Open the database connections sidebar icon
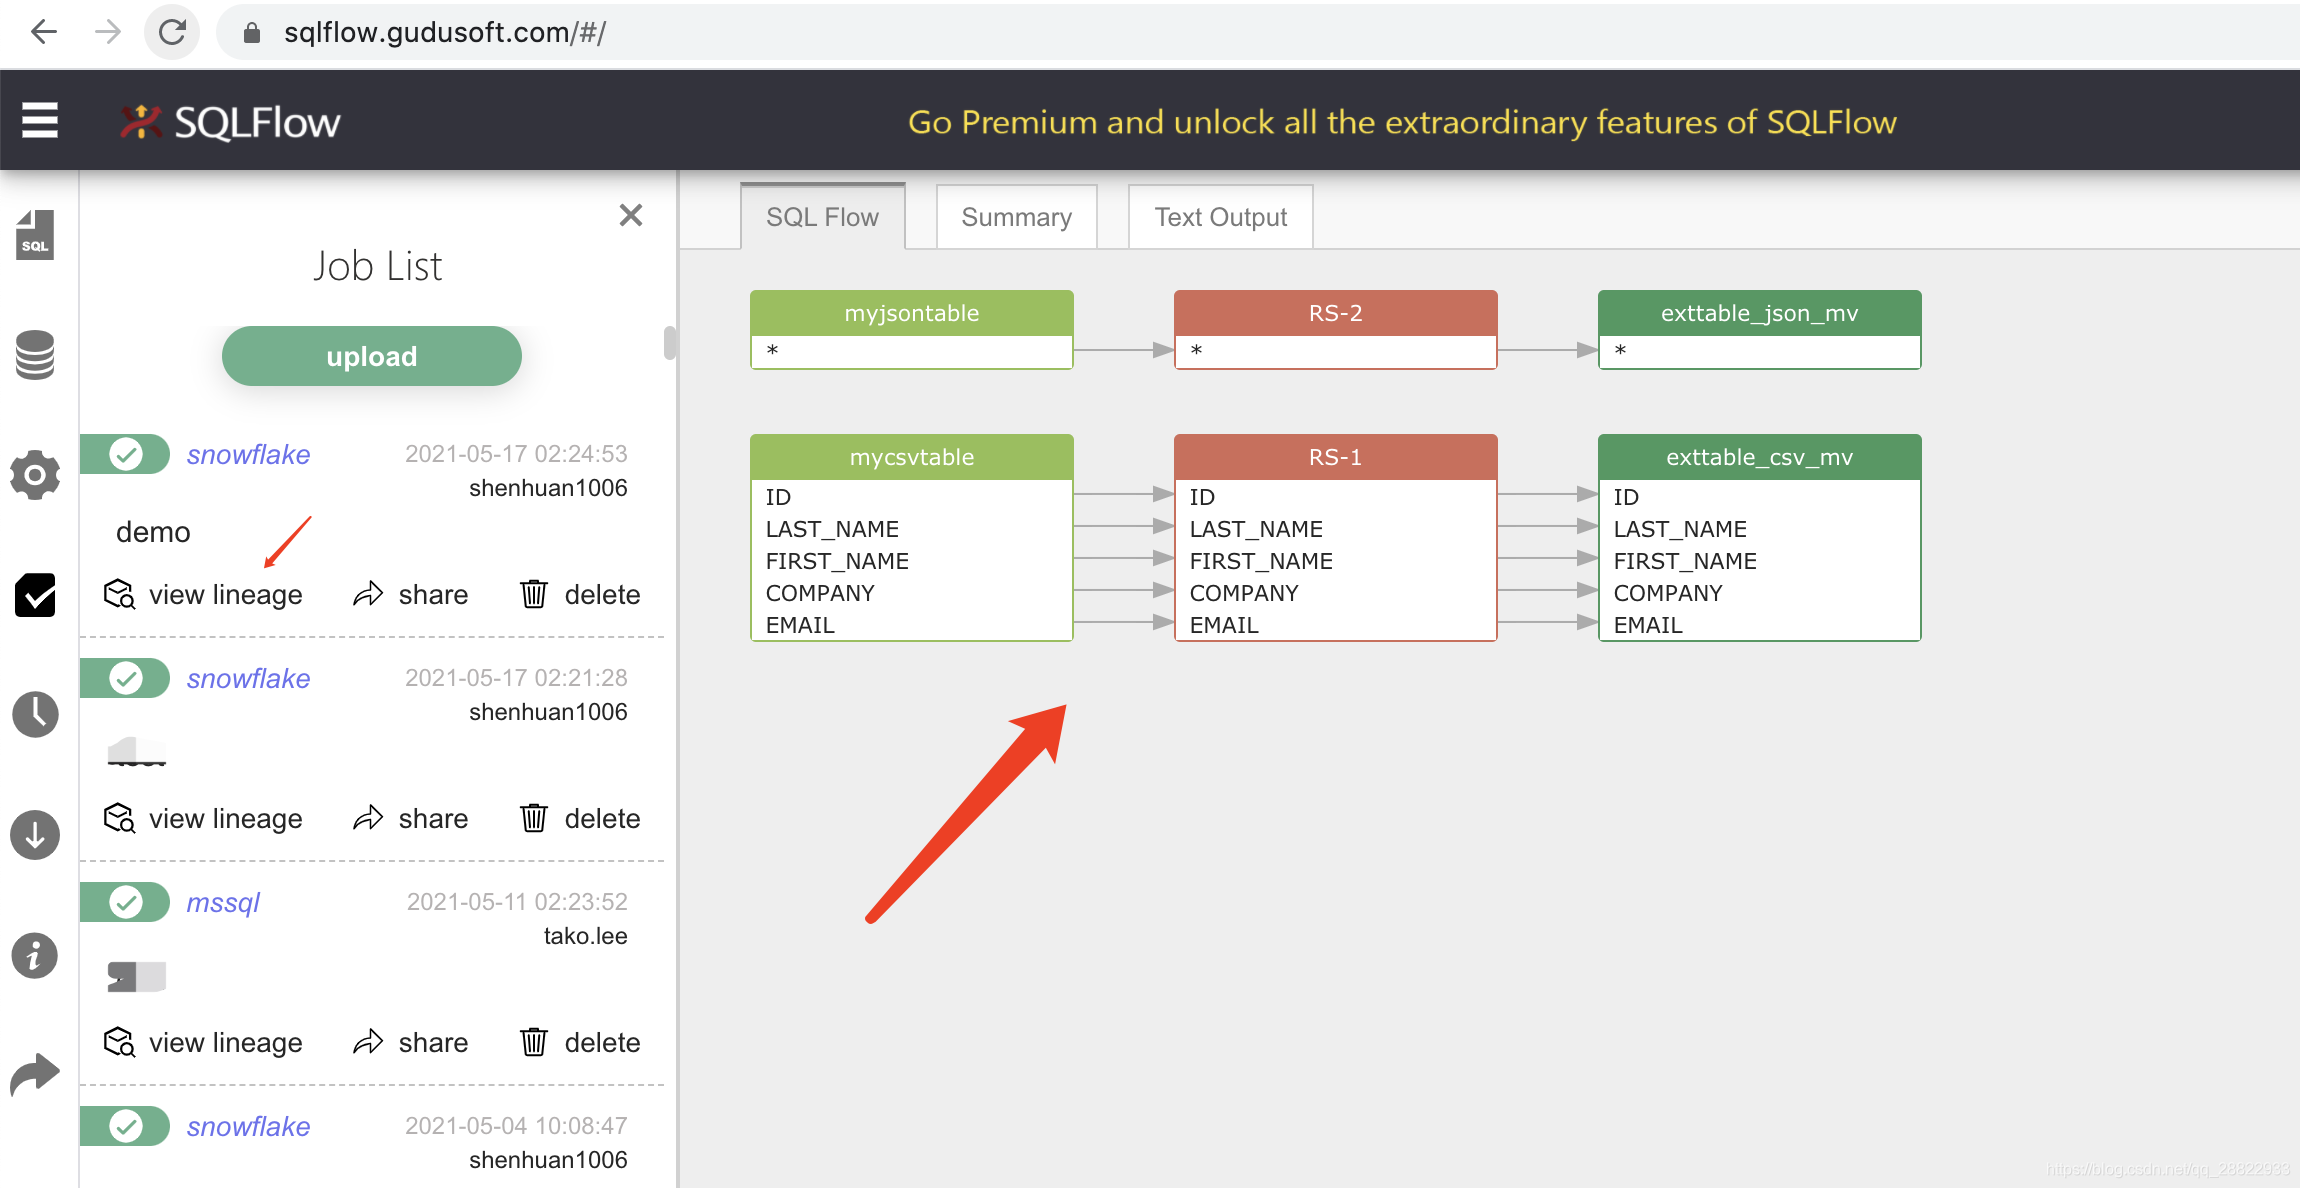The width and height of the screenshot is (2300, 1188). [x=35, y=355]
